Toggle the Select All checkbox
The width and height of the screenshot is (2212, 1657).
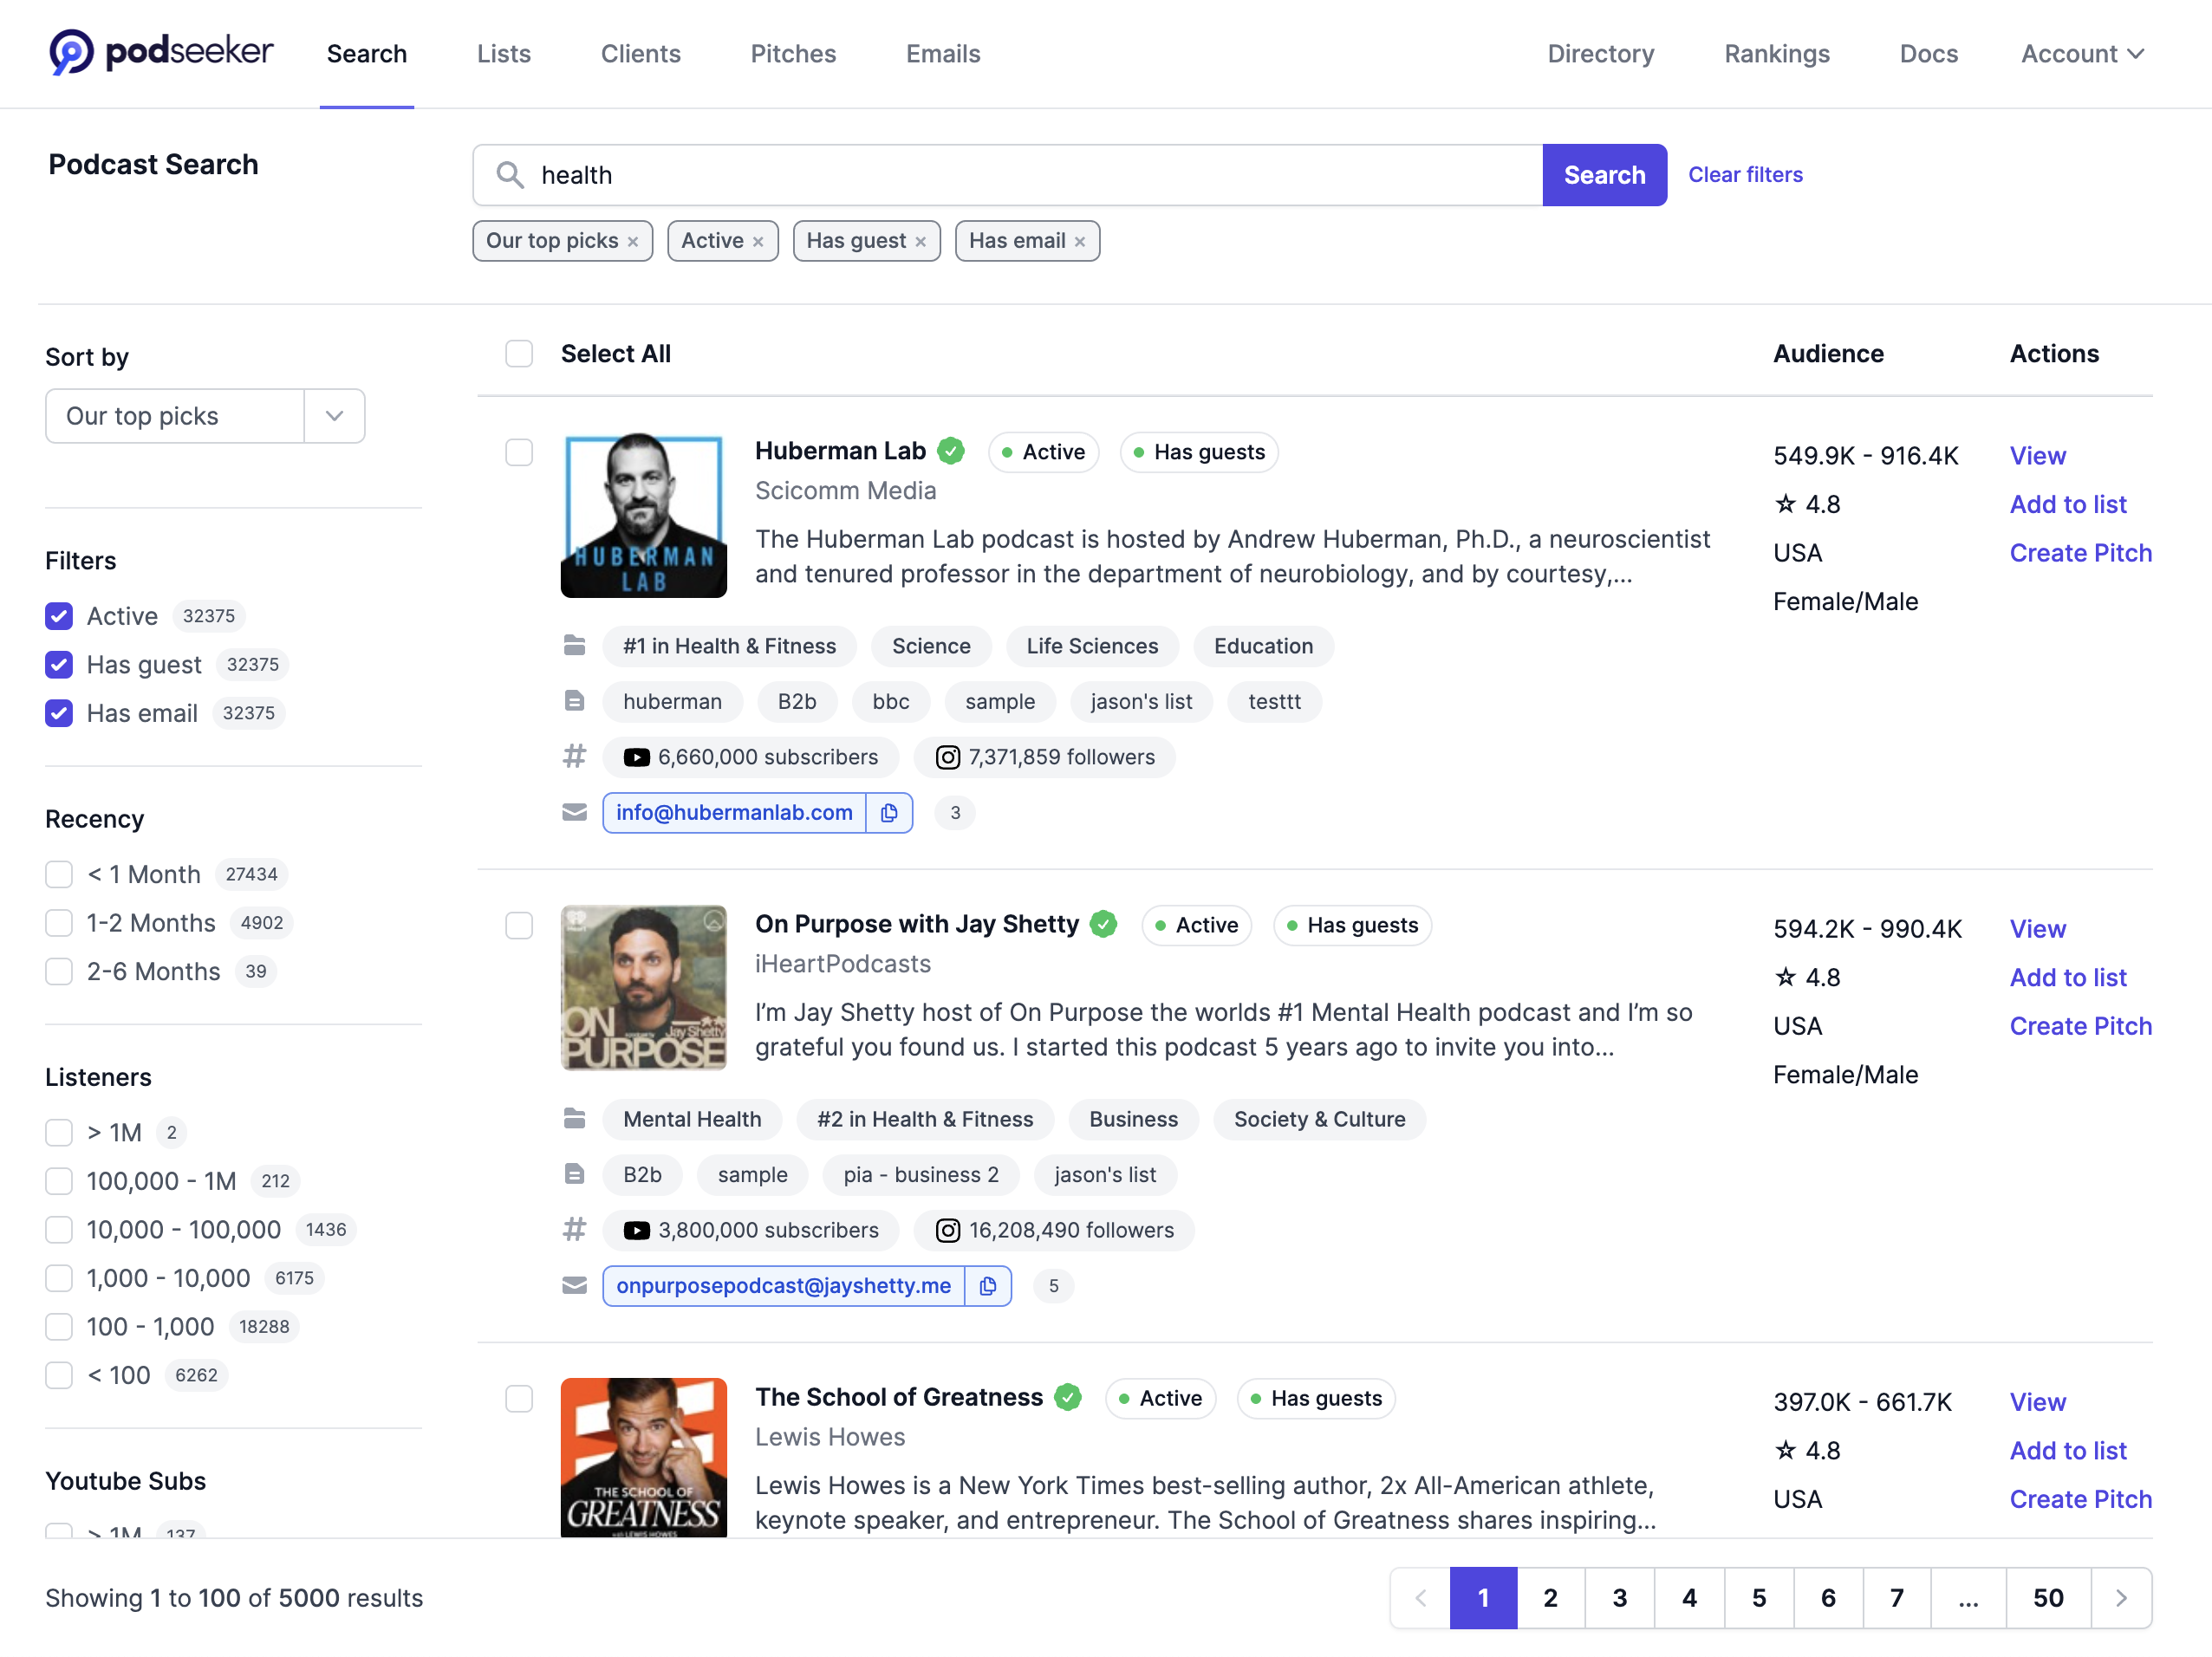point(519,354)
